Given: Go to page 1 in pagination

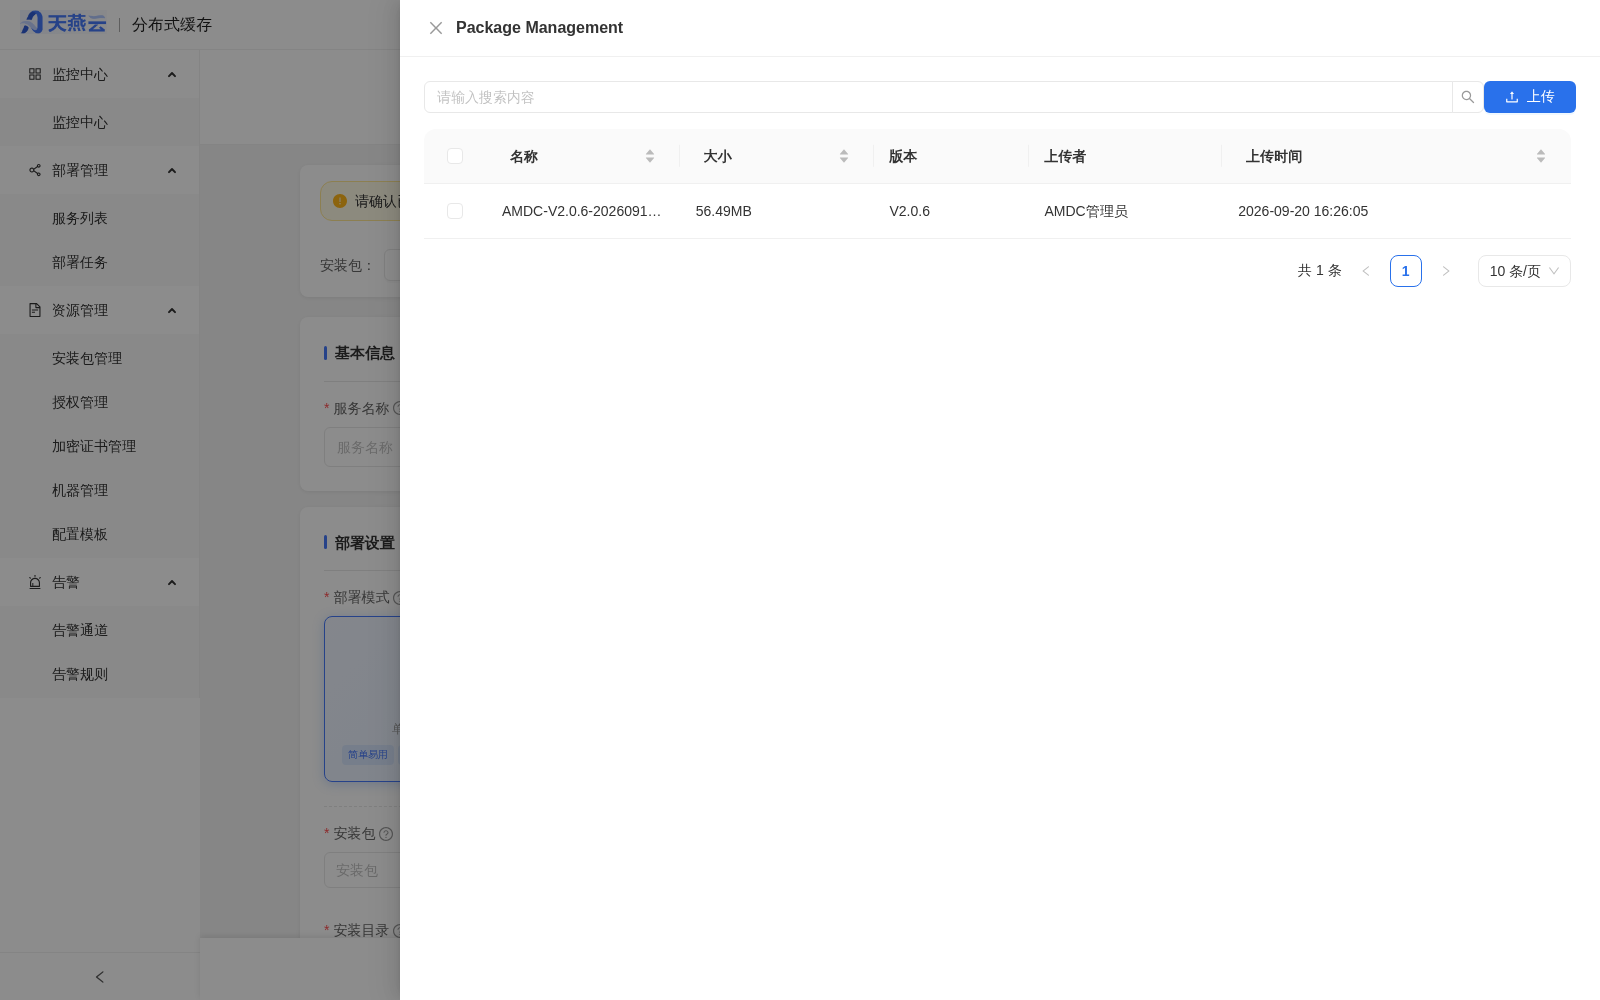Looking at the screenshot, I should [x=1406, y=271].
